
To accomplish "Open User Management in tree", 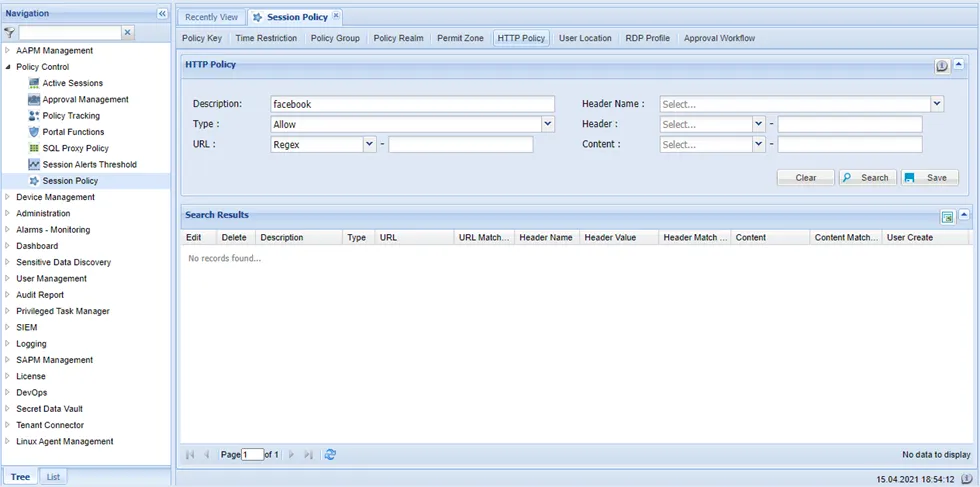I will 51,278.
